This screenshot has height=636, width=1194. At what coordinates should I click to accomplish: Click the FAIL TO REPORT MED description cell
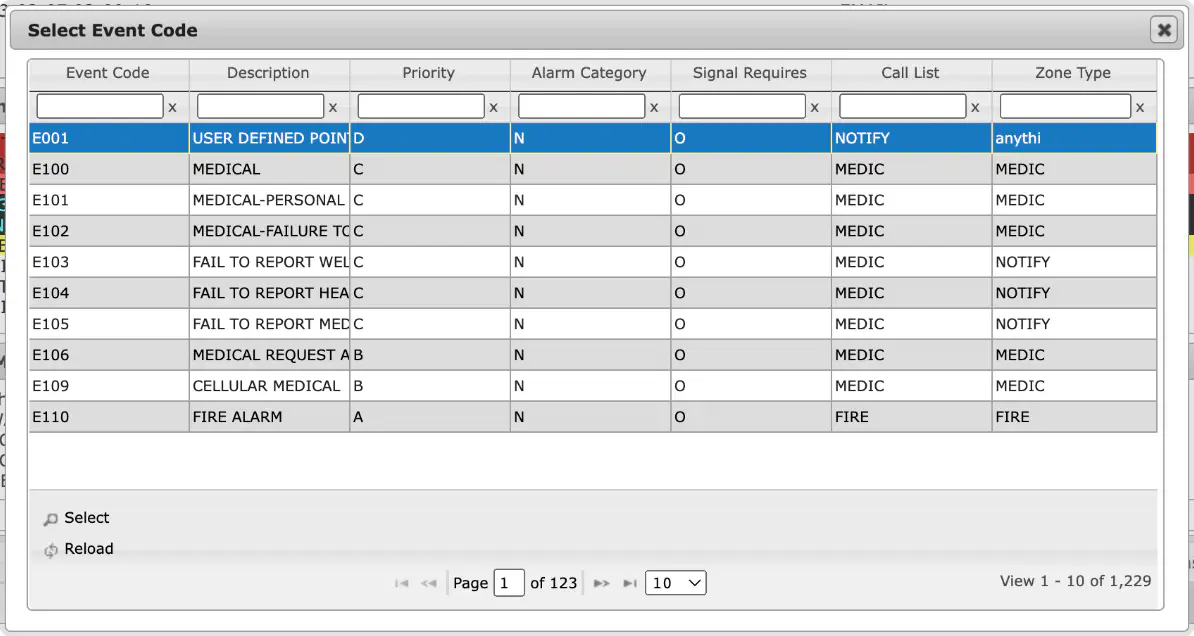(x=270, y=324)
